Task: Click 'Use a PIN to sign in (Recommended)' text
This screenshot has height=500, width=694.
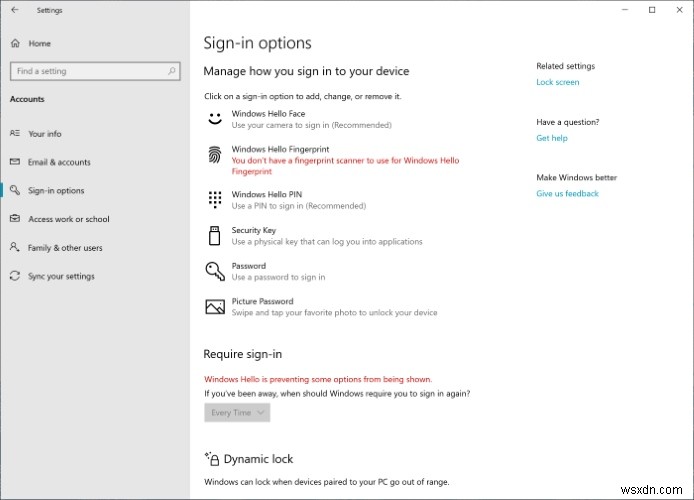Action: coord(299,206)
